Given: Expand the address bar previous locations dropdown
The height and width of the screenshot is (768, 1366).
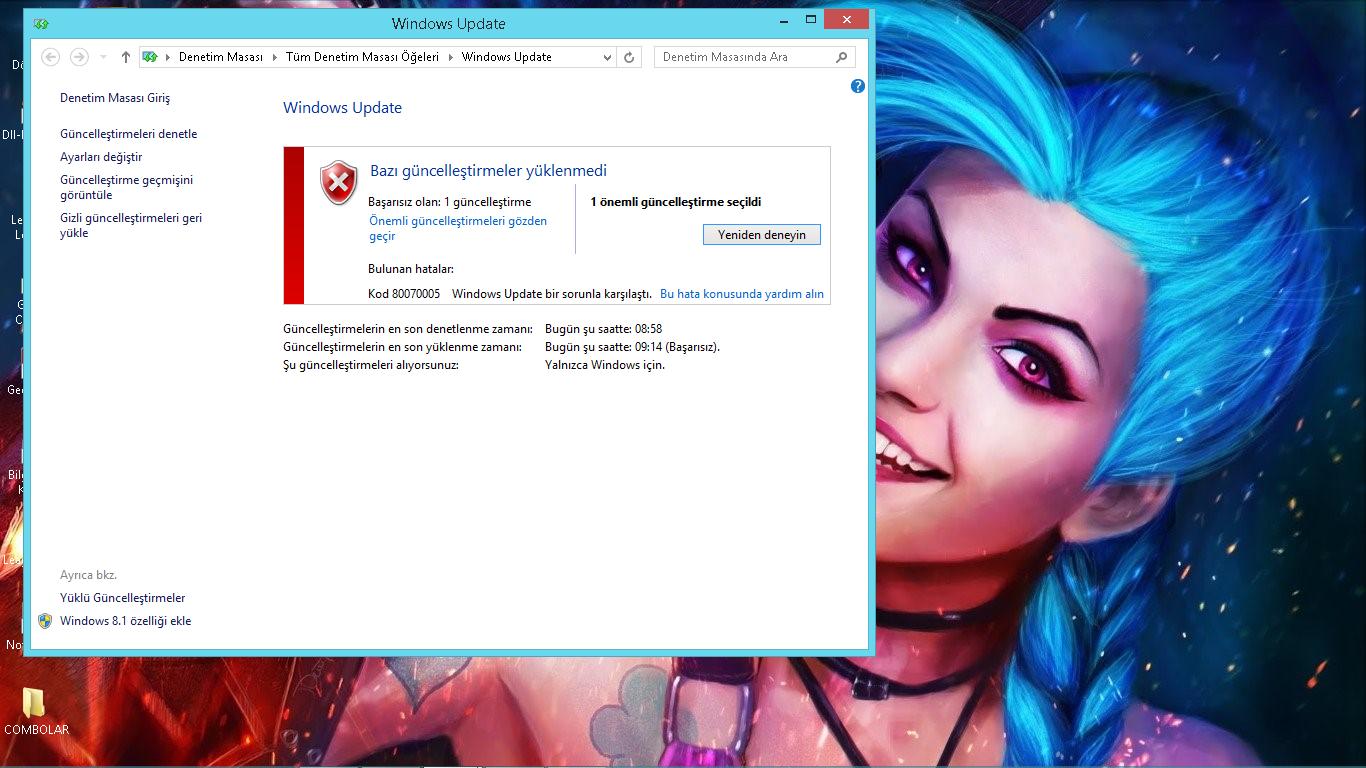Looking at the screenshot, I should point(608,57).
